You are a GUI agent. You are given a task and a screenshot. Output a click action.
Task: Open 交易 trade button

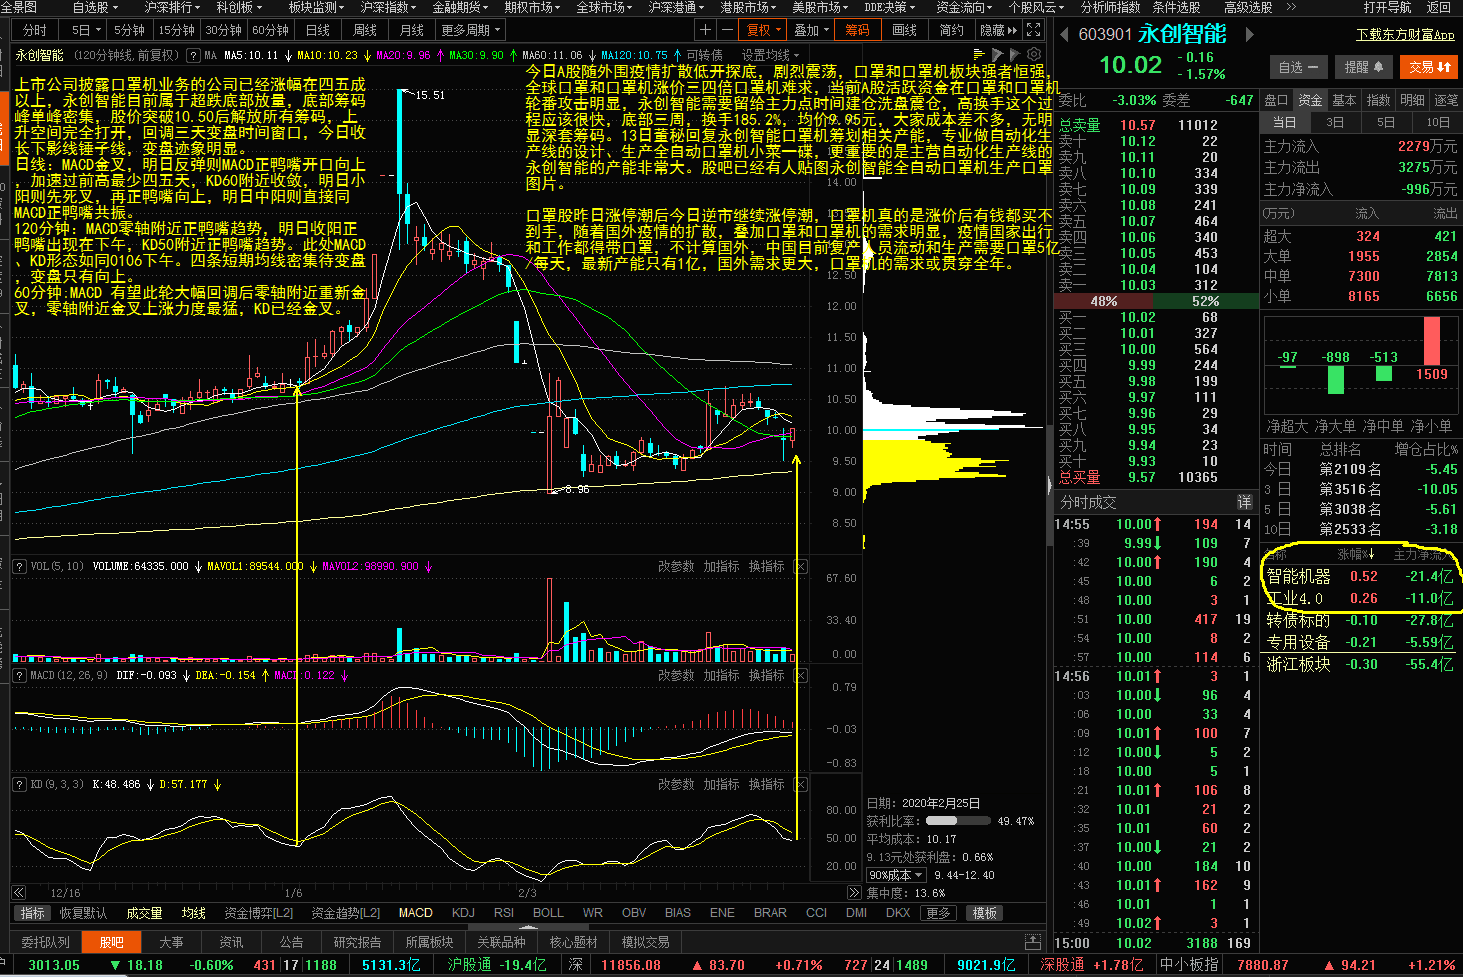[x=1430, y=67]
